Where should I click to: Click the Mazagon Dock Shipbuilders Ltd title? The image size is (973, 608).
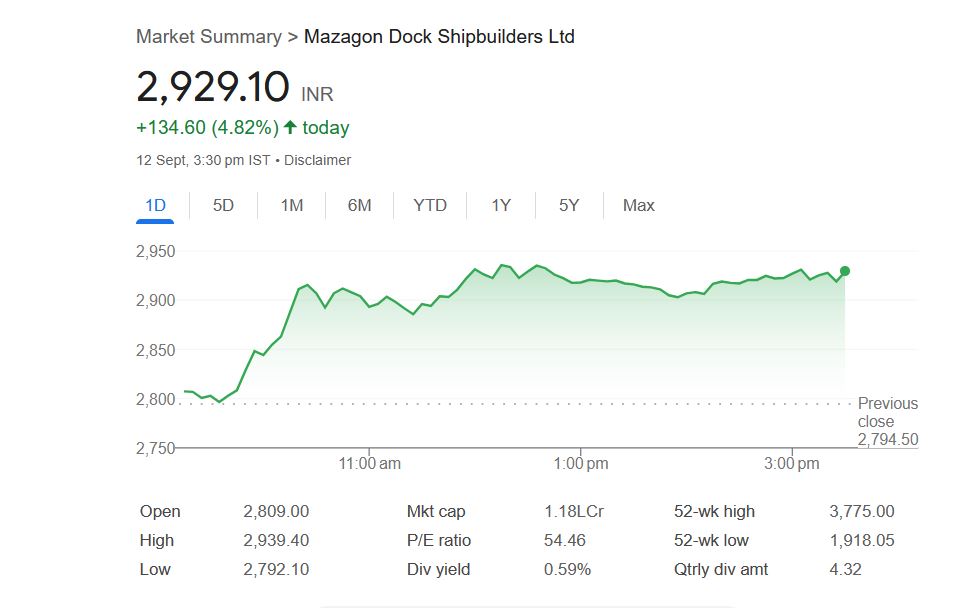(x=439, y=37)
